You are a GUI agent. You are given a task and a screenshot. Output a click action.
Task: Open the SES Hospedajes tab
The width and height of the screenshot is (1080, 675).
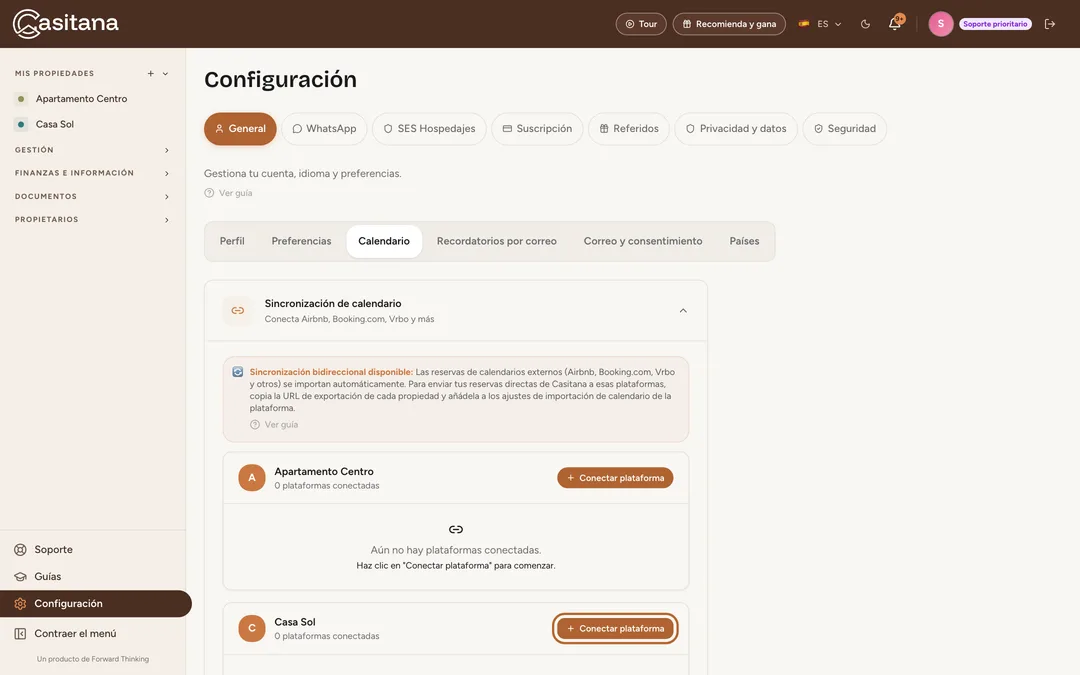pos(429,129)
